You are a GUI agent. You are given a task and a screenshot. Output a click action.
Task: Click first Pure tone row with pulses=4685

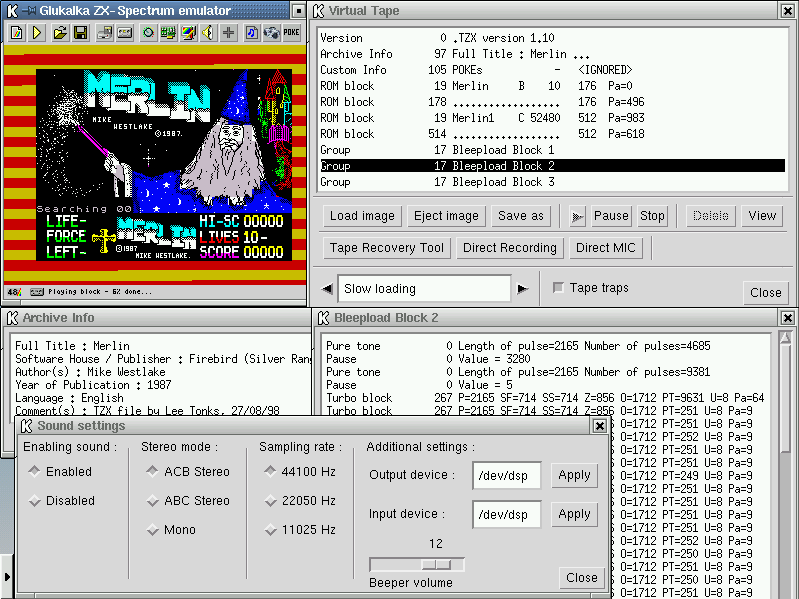(548, 346)
